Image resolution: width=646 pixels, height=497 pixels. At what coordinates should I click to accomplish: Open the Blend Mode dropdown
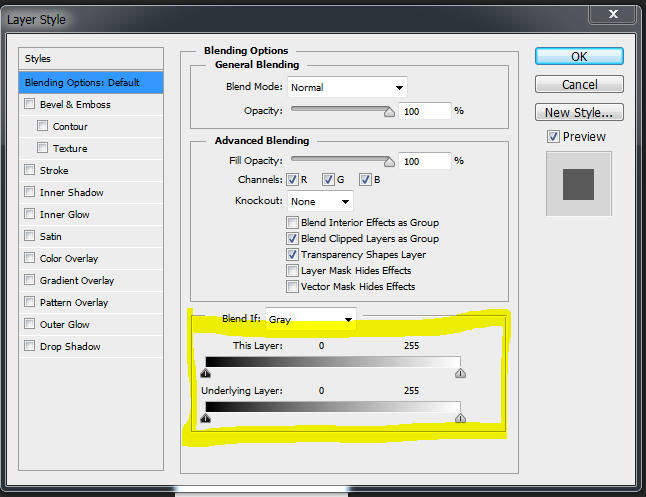(x=347, y=87)
